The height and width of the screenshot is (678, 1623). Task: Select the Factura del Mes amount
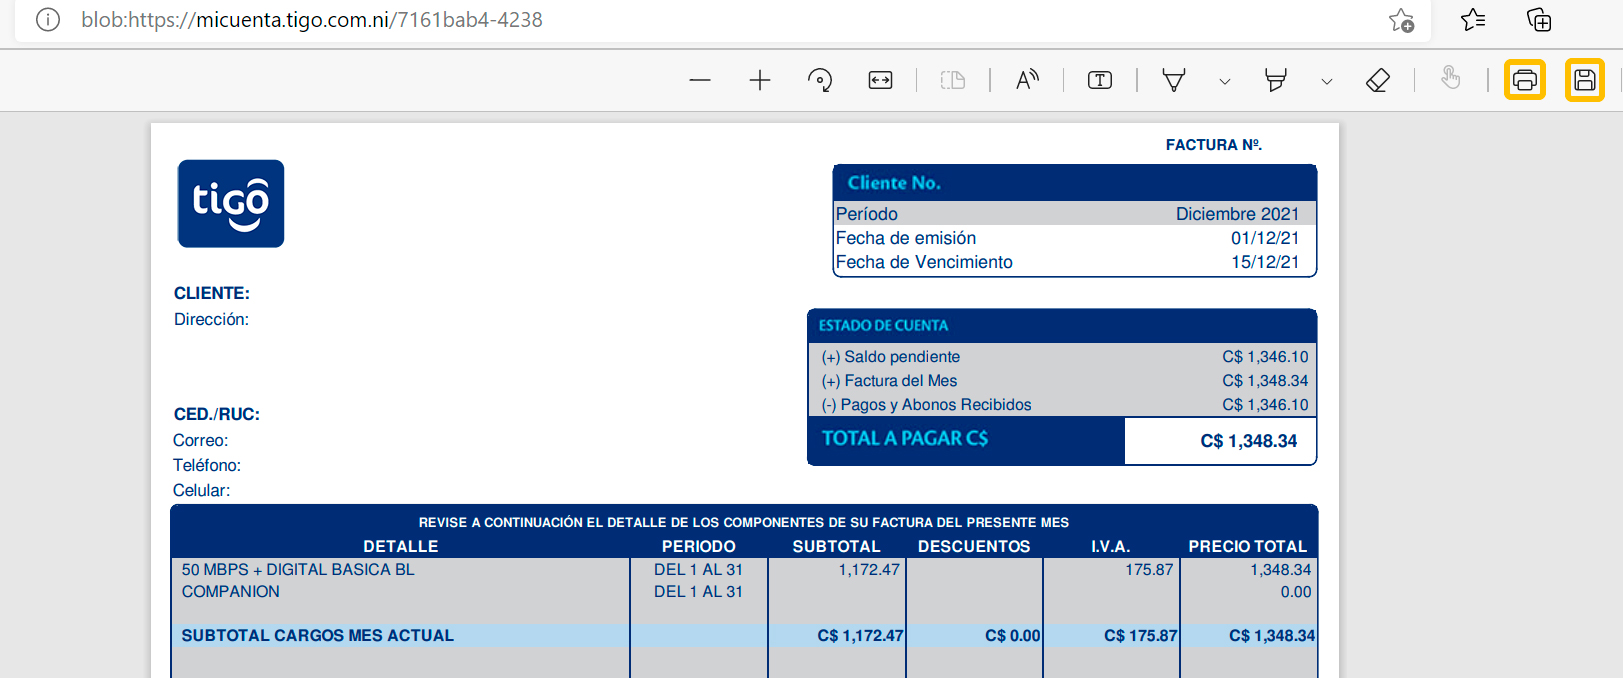[x=1265, y=381]
